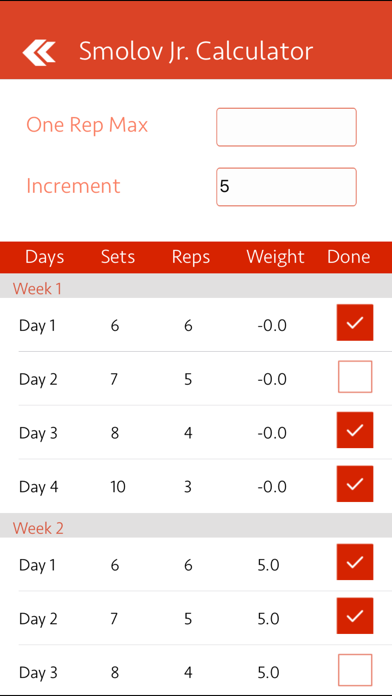Viewport: 392px width, 696px height.
Task: Check Week 2 Day 3 done checkbox
Action: click(x=355, y=670)
